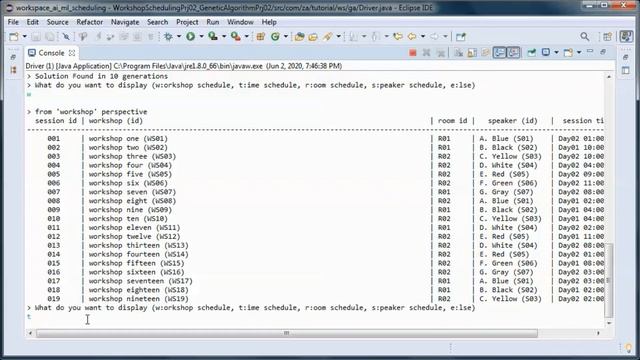The width and height of the screenshot is (640, 360).
Task: Click the Pin Editor icon
Action: pyautogui.click(x=461, y=37)
